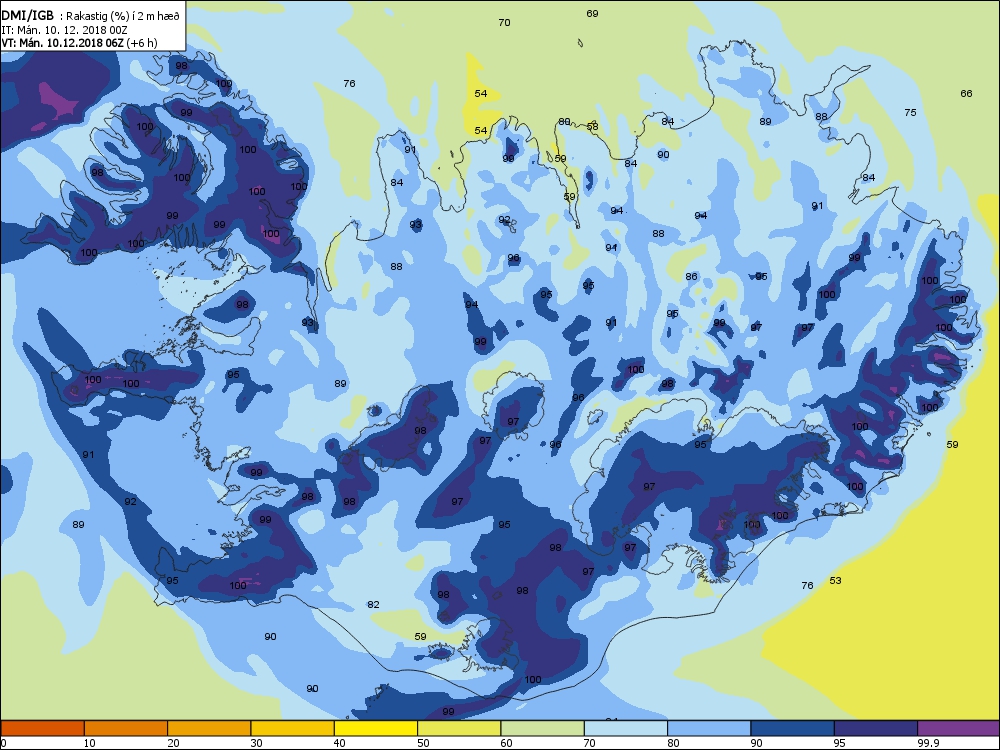
Task: Select the dark blue 90–95 legend swatch
Action: coord(793,728)
